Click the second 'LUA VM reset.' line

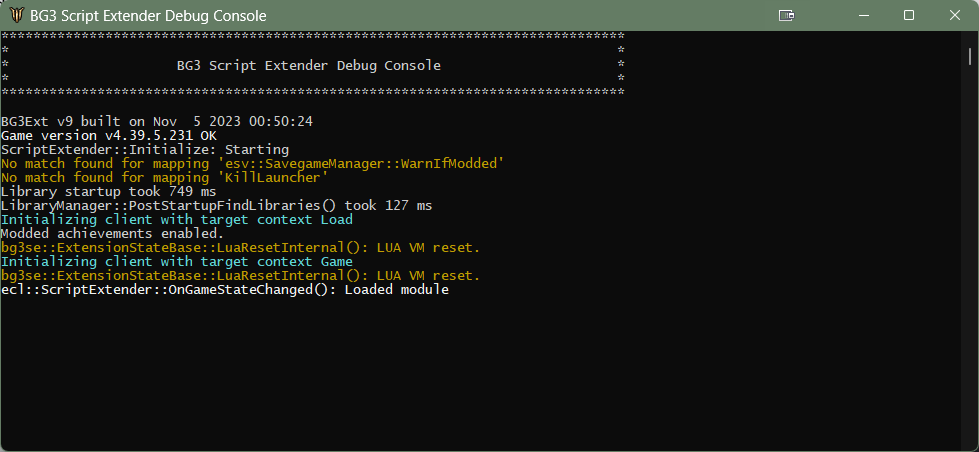point(241,276)
